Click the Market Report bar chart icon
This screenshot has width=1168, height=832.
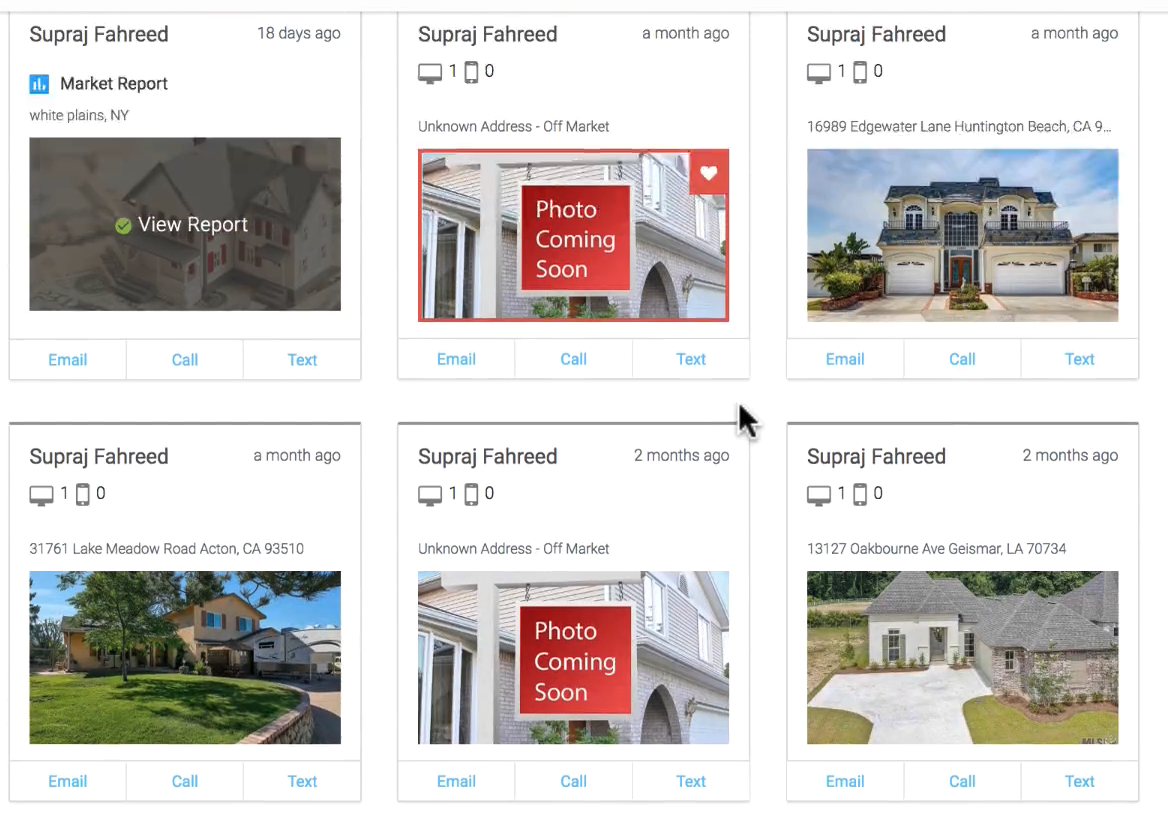(39, 83)
